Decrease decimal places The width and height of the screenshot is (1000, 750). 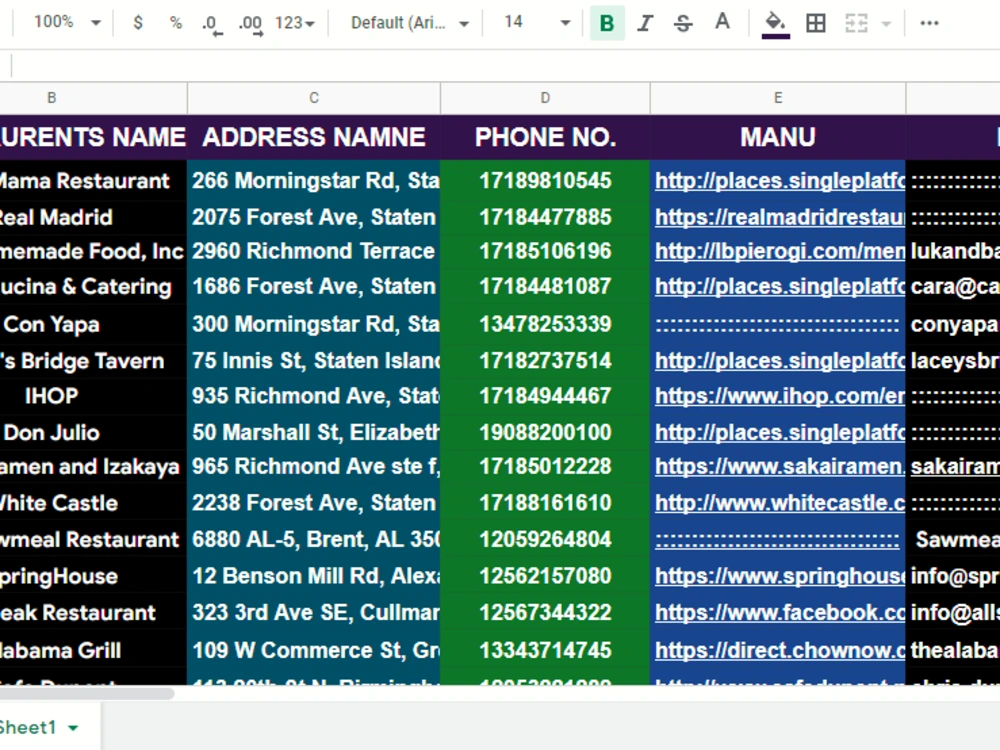[212, 24]
